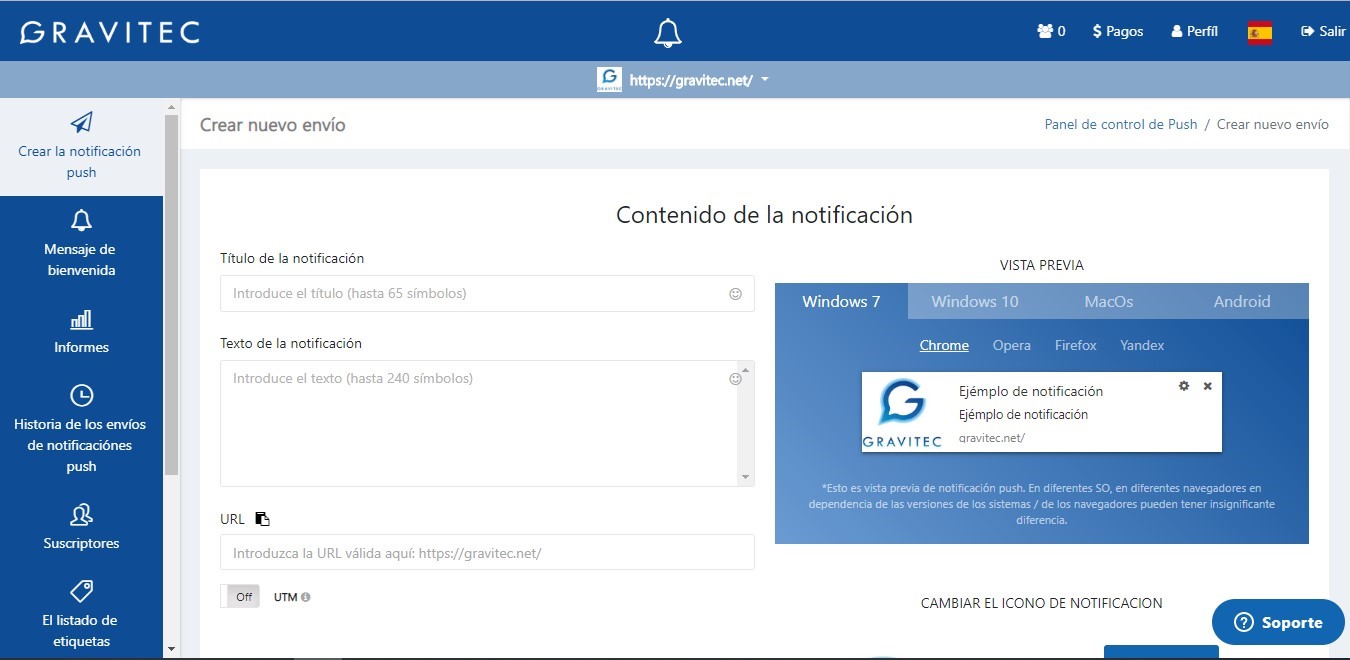Open the Informes reports section
Image resolution: width=1350 pixels, height=660 pixels.
point(81,332)
